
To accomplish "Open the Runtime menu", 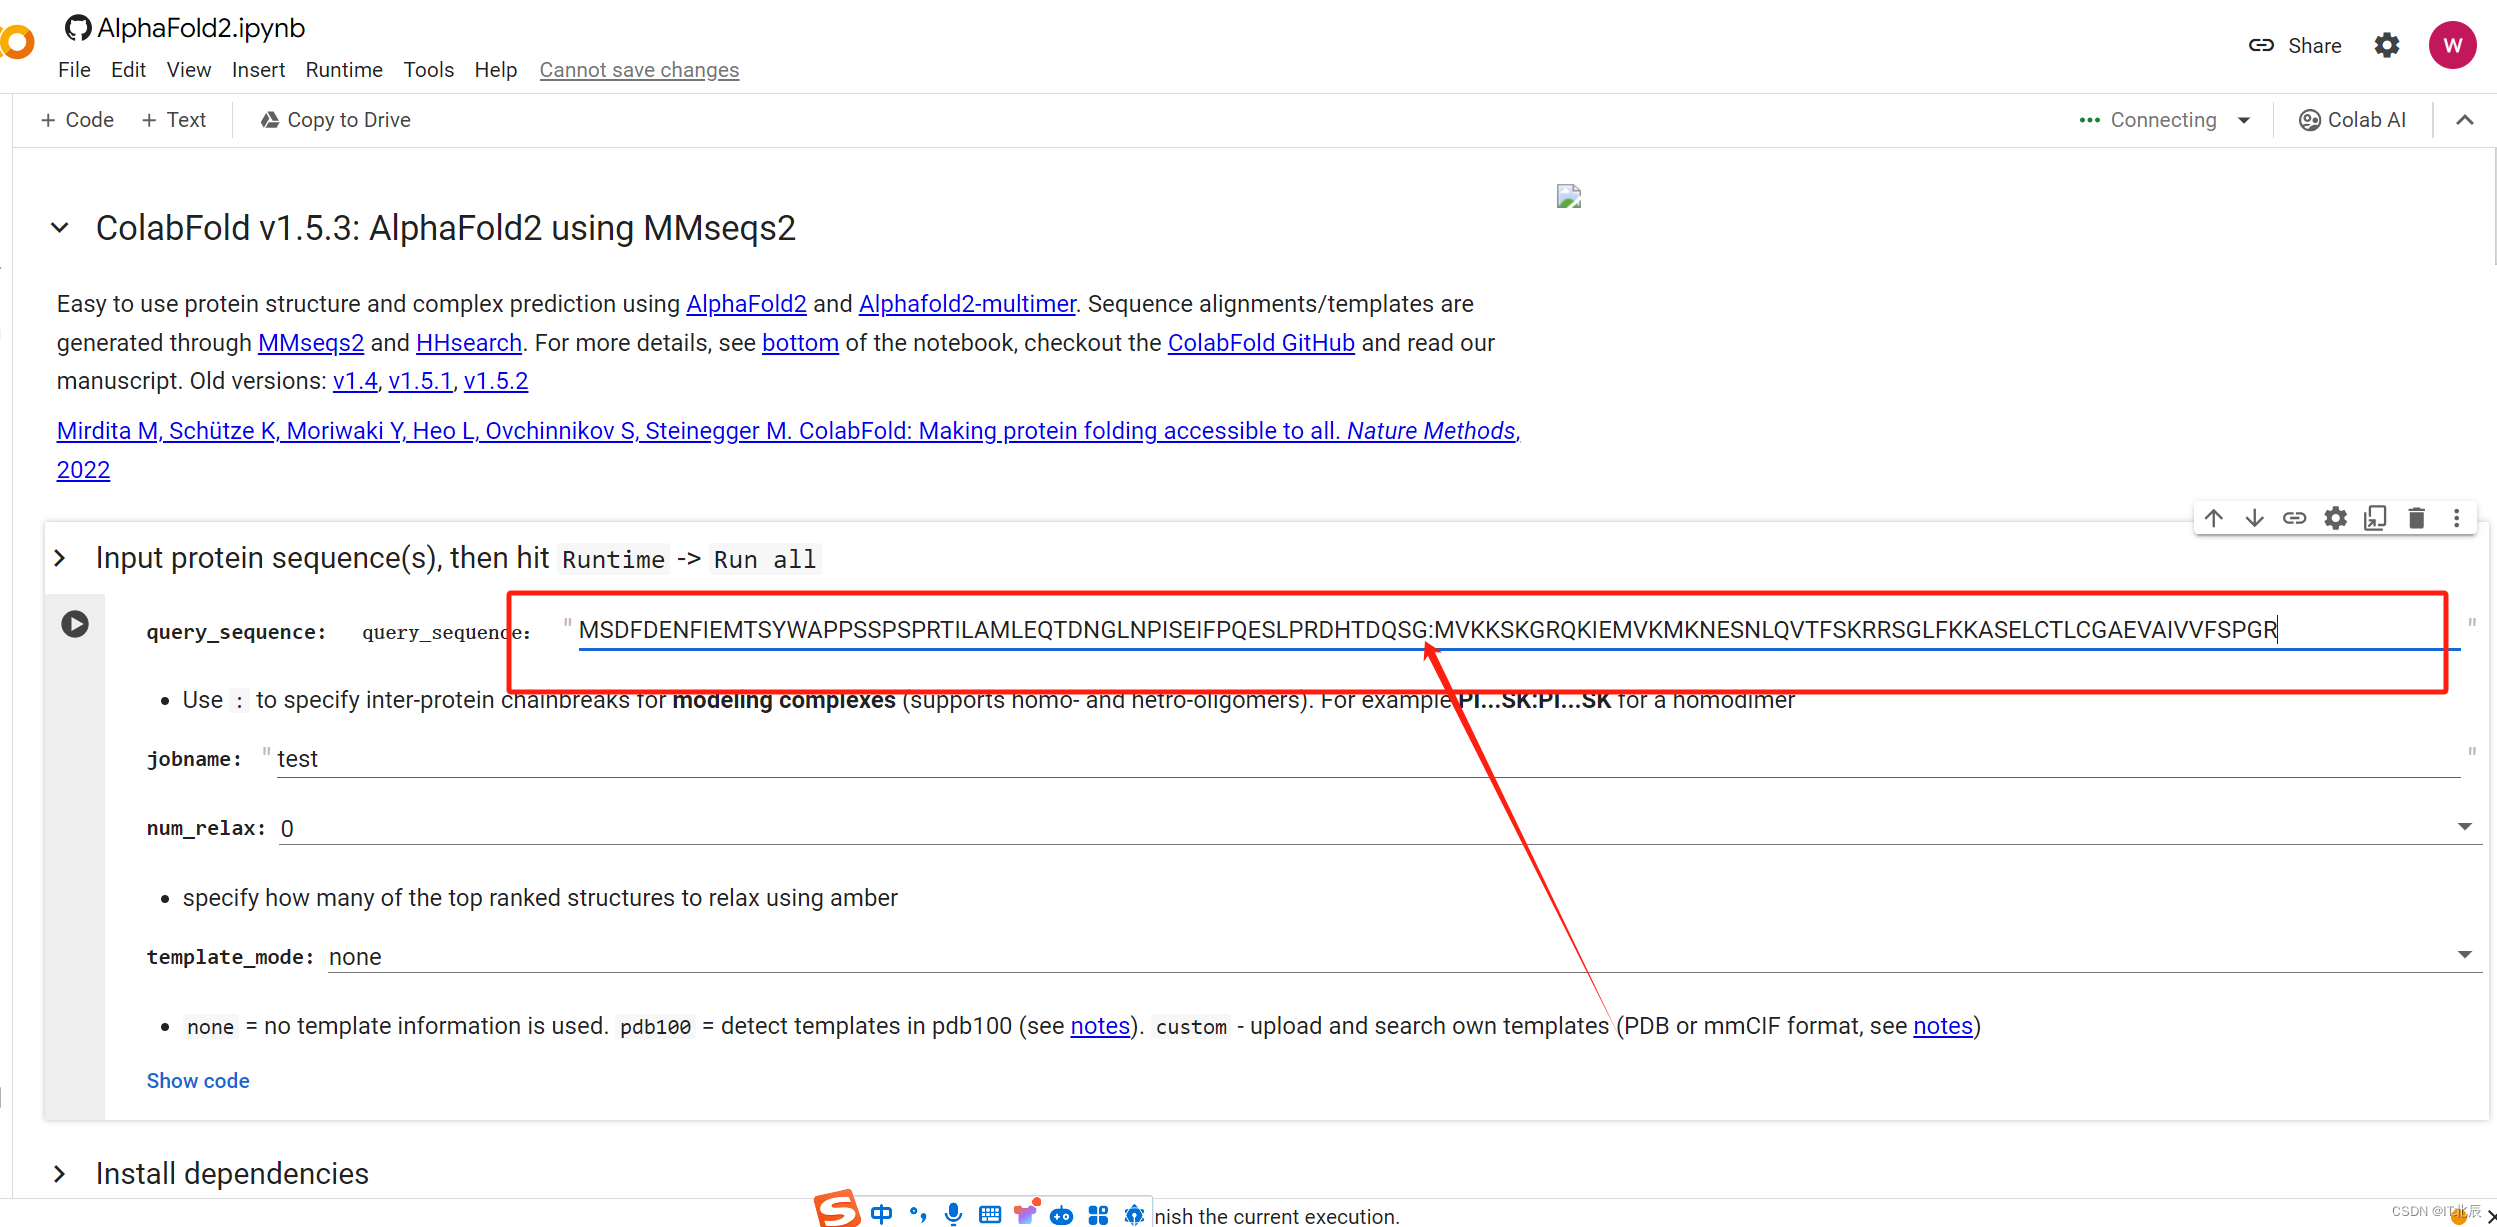I will (x=344, y=70).
